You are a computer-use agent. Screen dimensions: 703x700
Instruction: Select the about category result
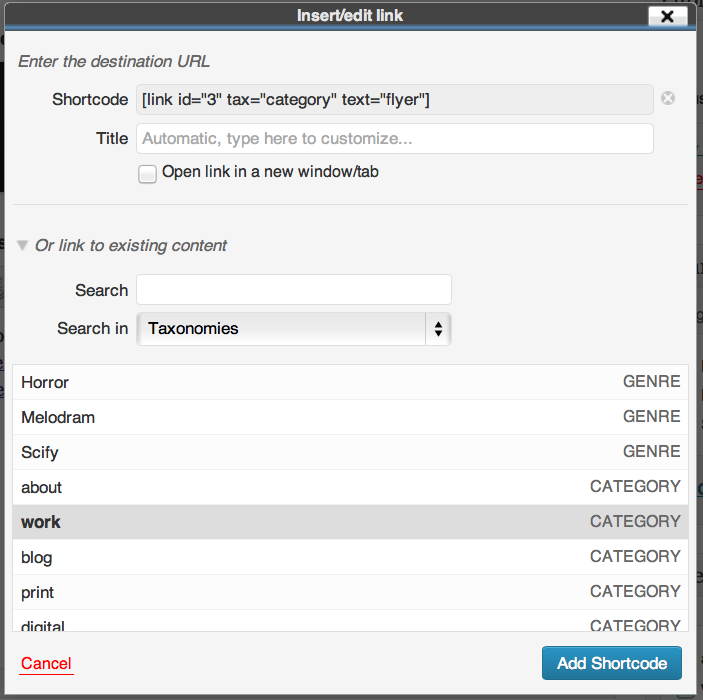pos(350,487)
